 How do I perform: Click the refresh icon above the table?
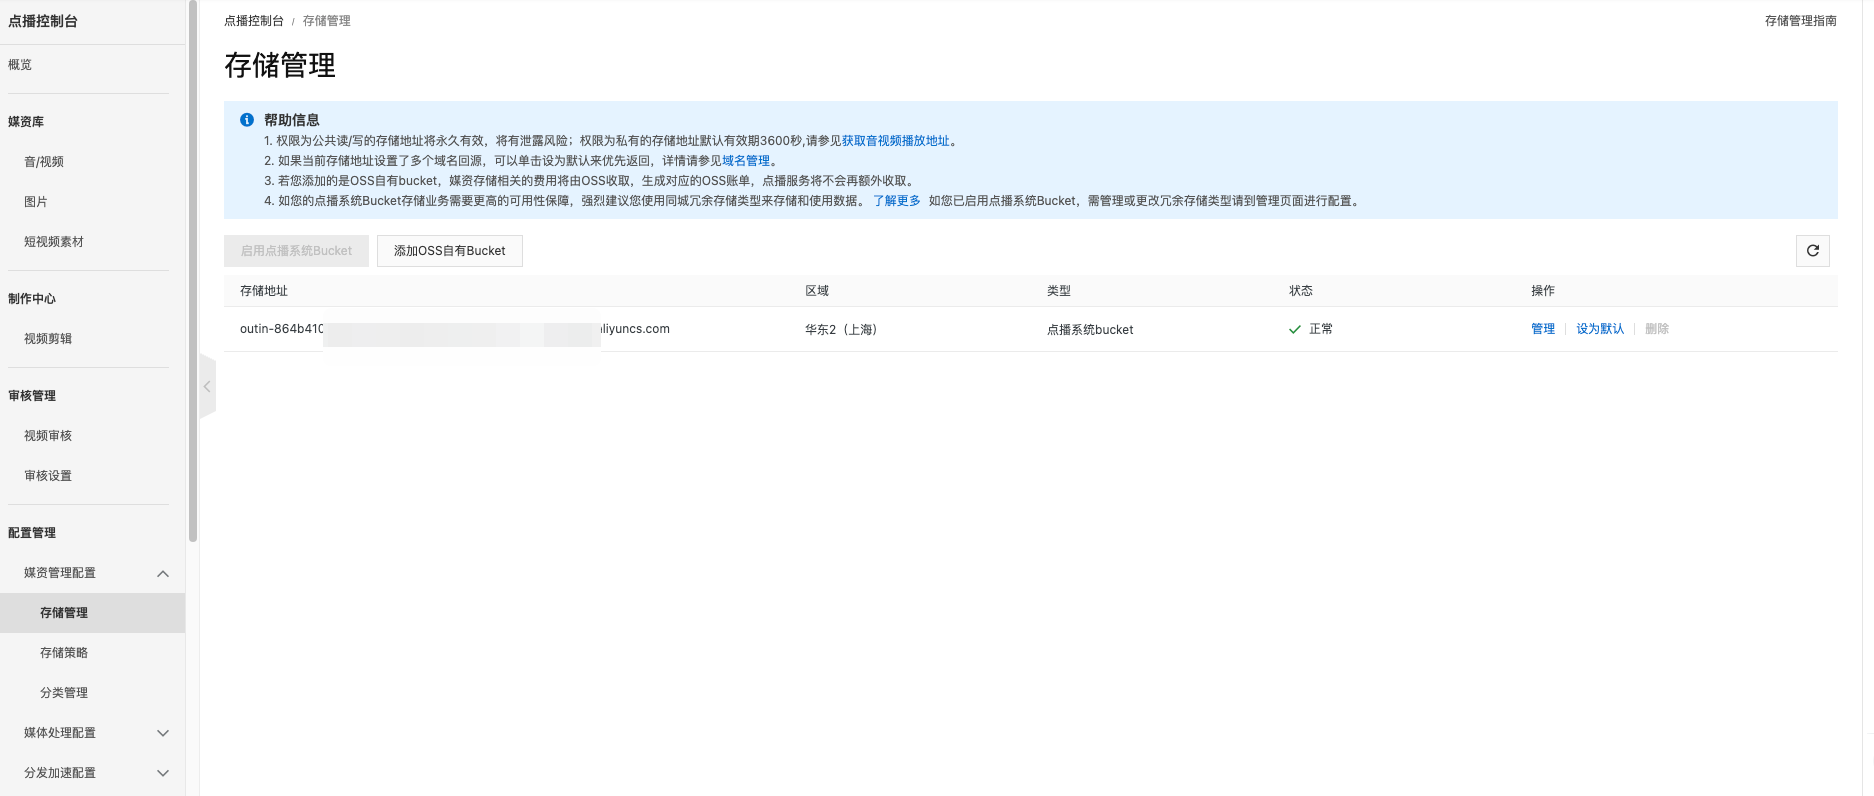1812,251
